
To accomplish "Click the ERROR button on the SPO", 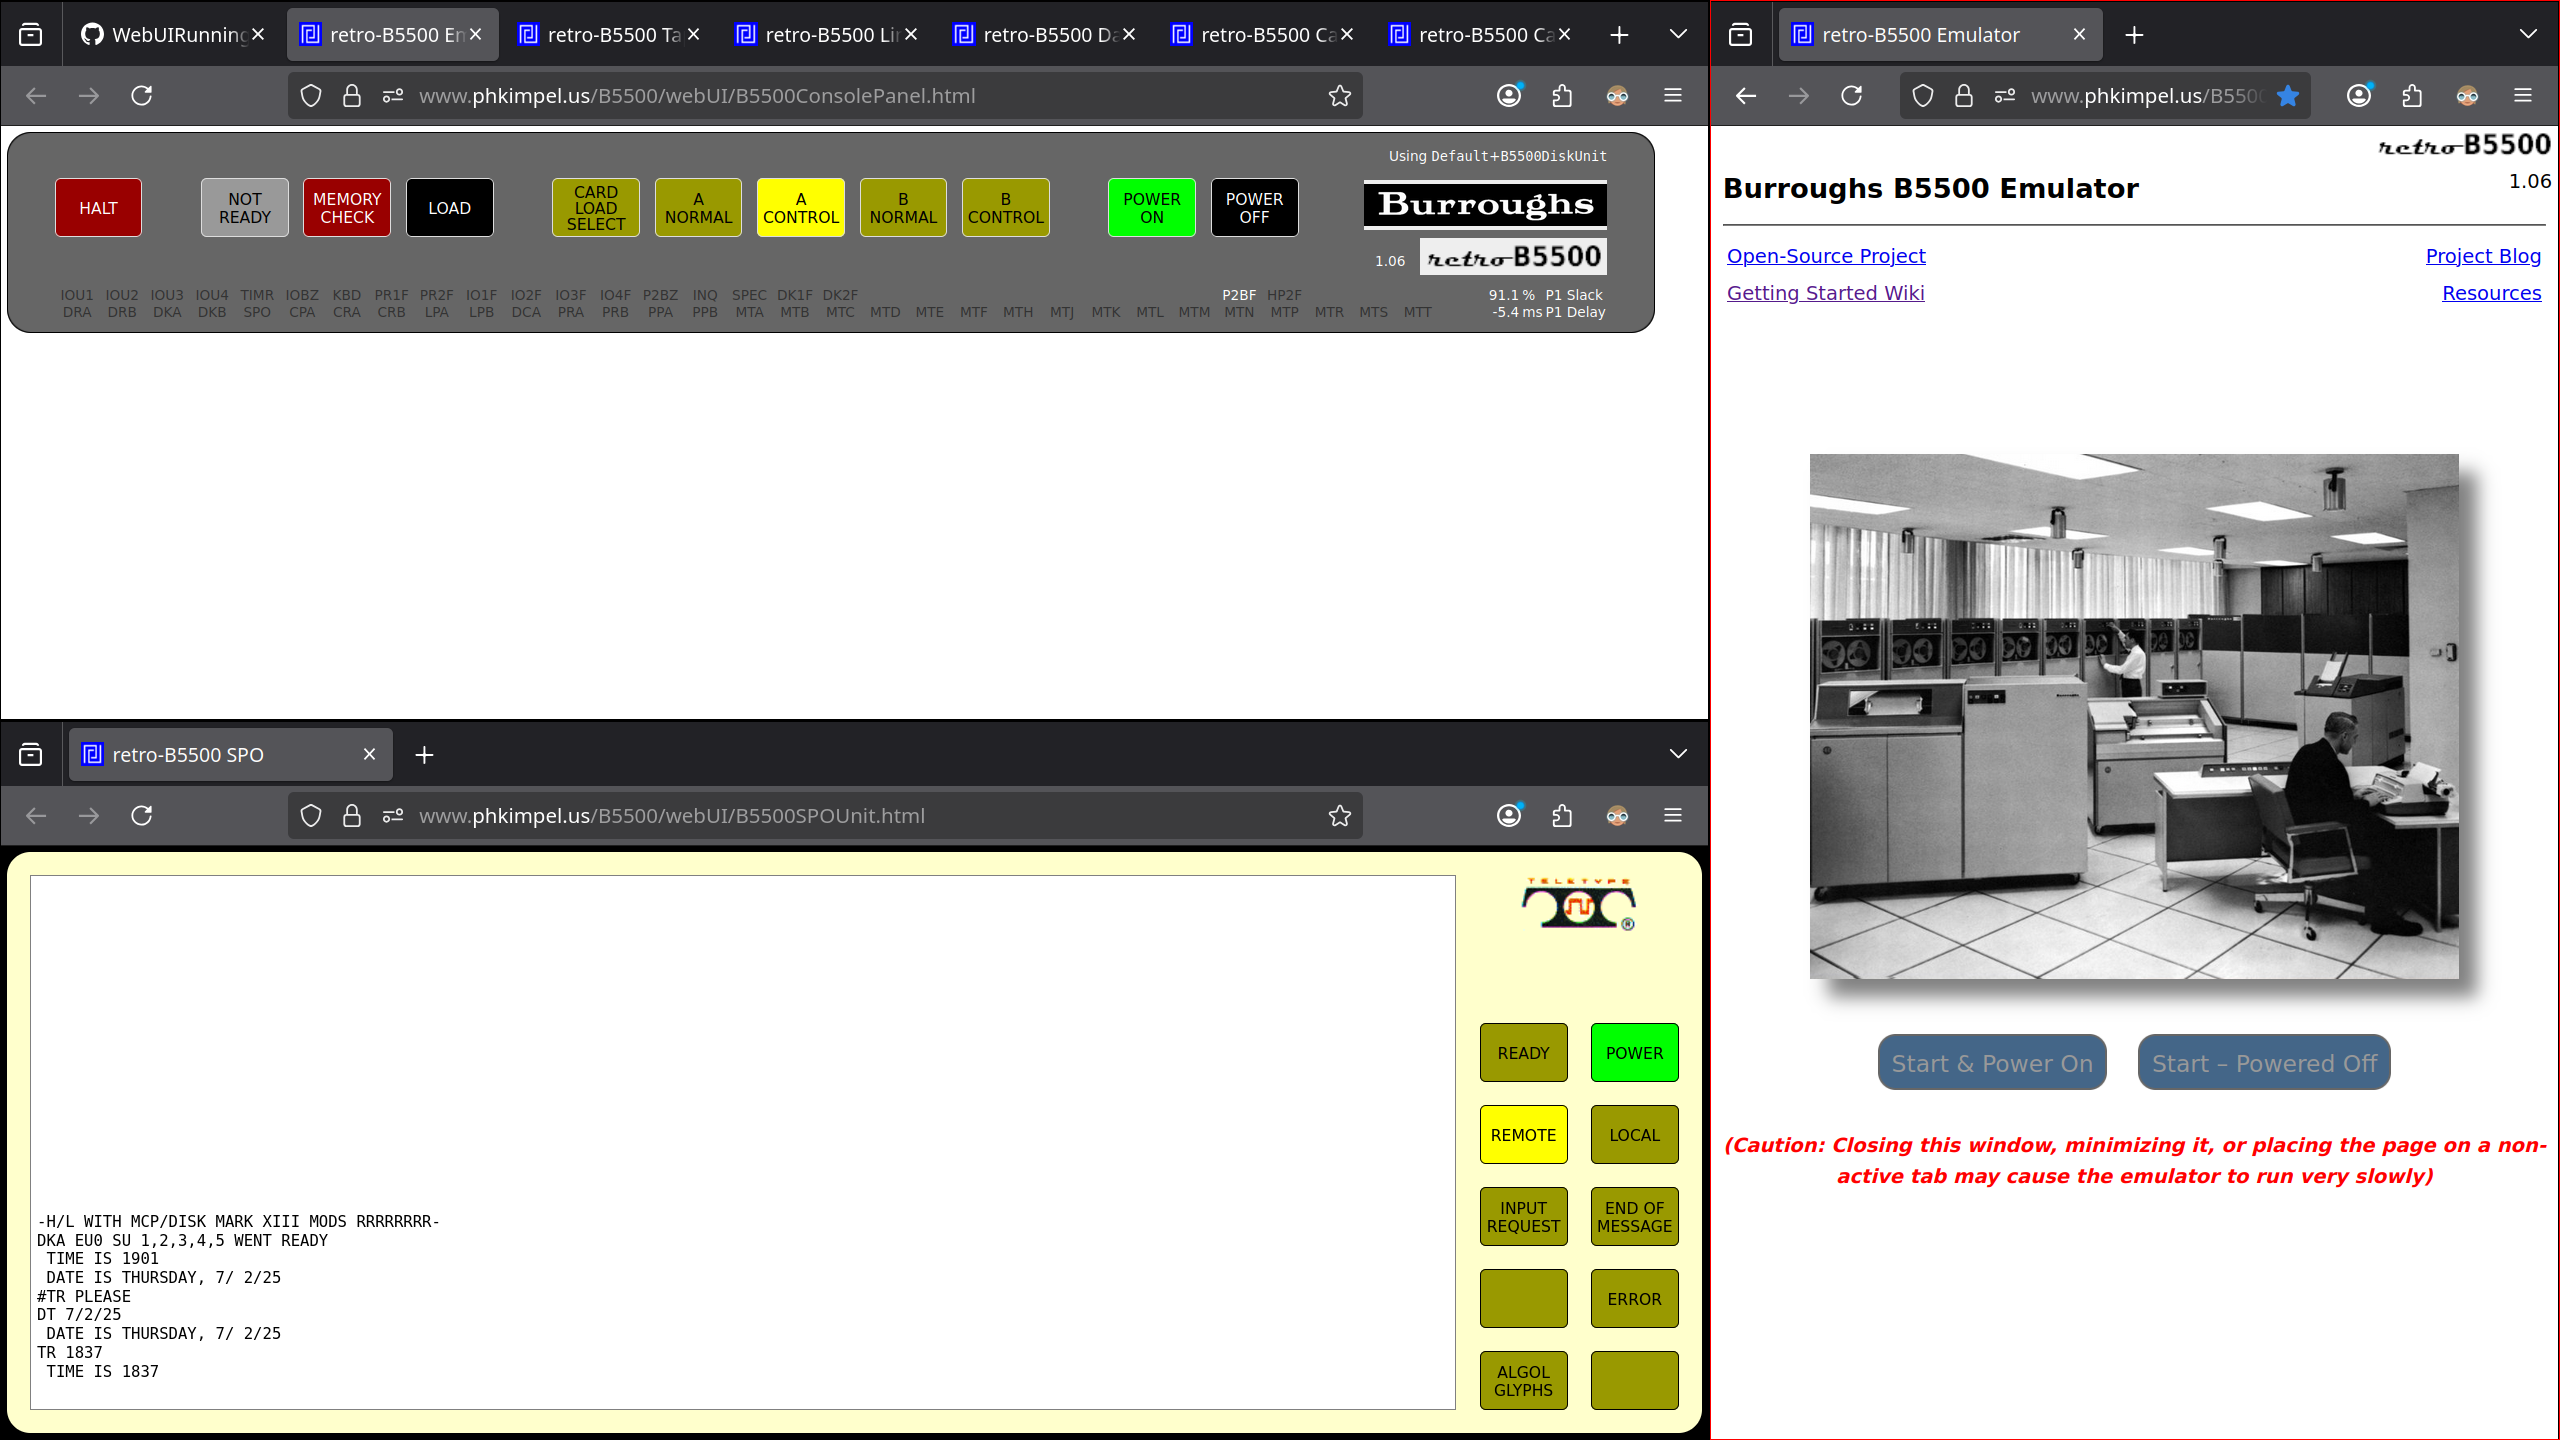I will point(1634,1299).
